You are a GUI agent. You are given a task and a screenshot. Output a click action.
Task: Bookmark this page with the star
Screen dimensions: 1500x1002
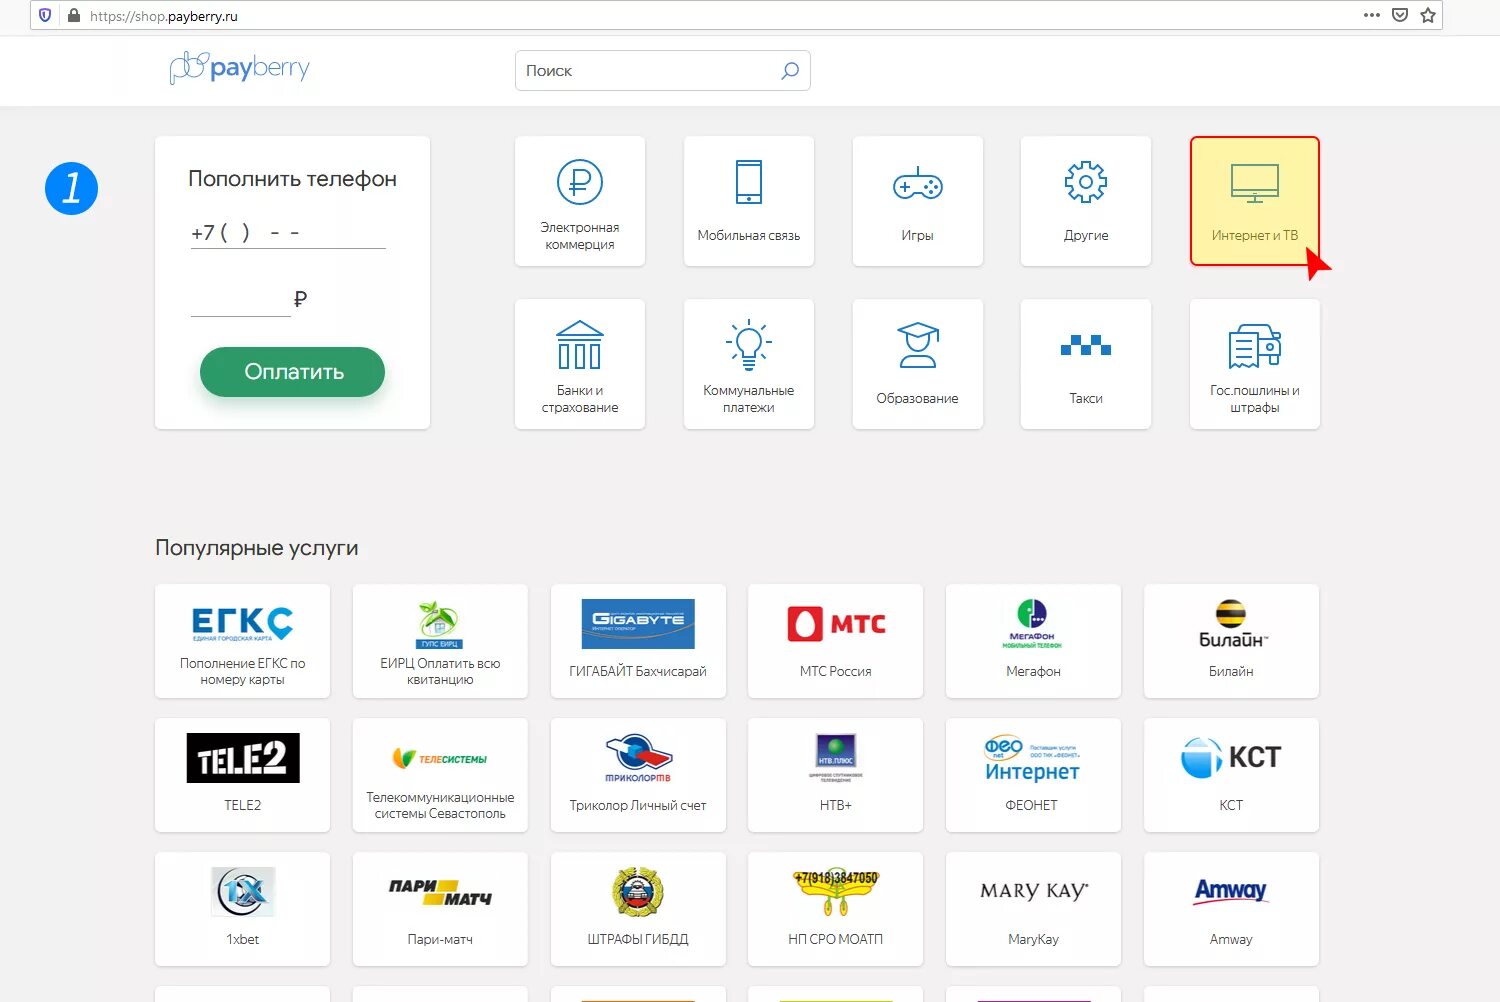[1428, 15]
